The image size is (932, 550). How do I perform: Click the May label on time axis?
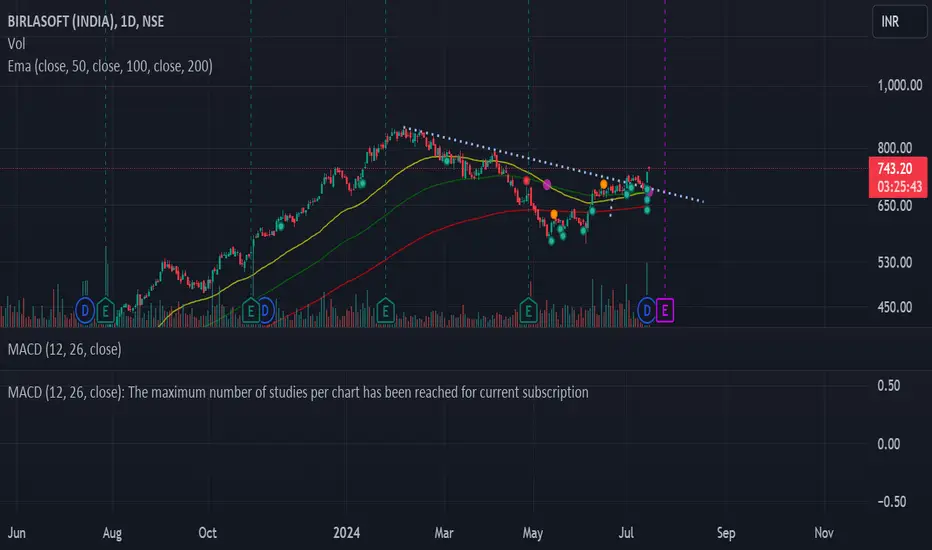533,533
